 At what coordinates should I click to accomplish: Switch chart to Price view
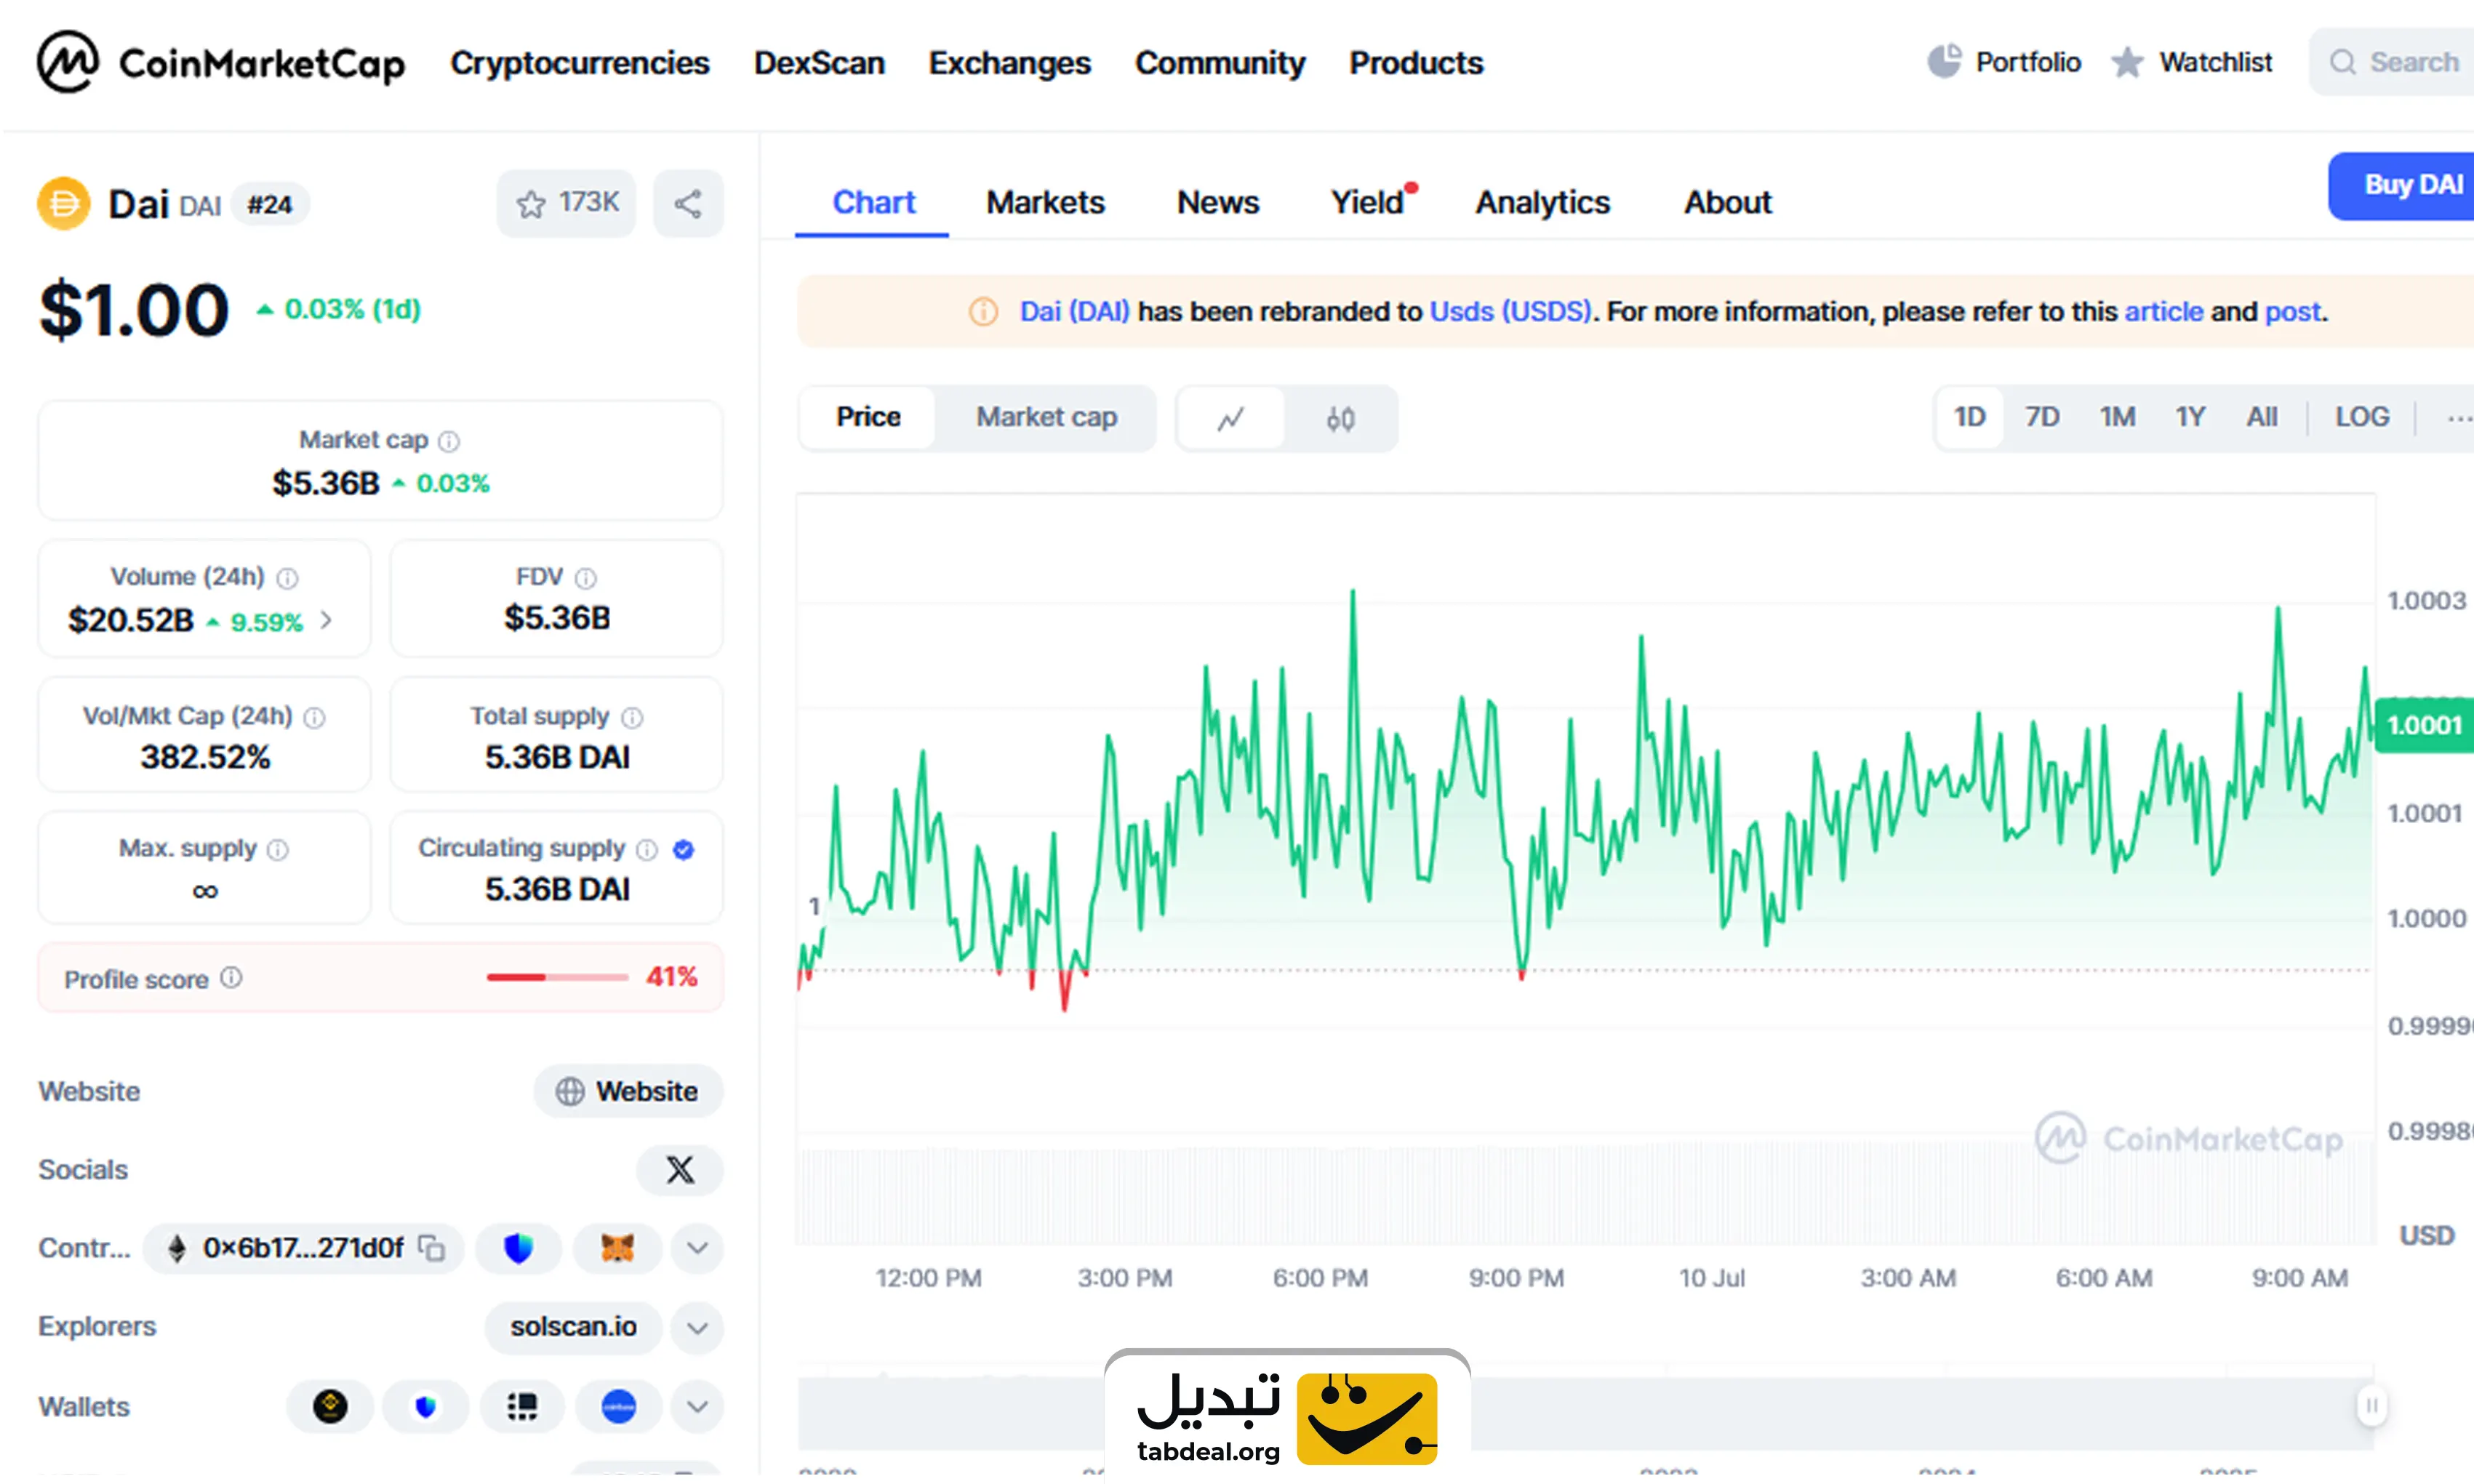pyautogui.click(x=868, y=417)
